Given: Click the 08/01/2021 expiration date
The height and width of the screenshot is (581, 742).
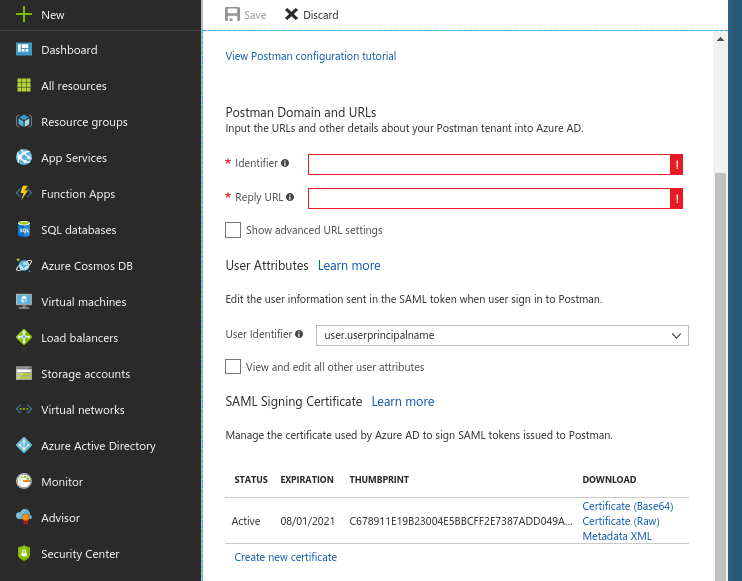Looking at the screenshot, I should point(308,521).
